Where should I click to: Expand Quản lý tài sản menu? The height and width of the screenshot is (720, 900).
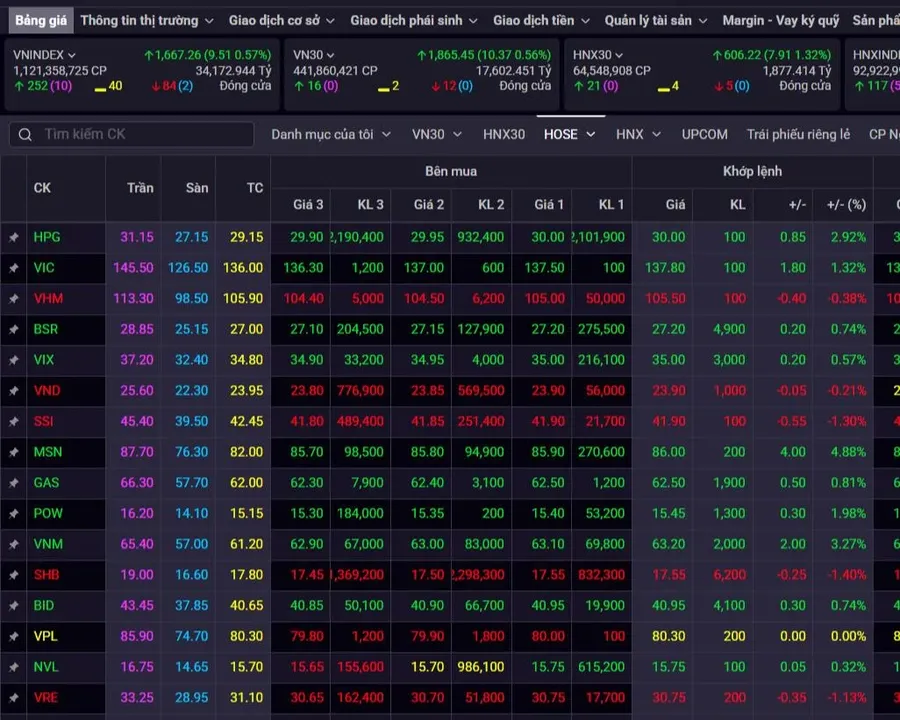(x=655, y=21)
